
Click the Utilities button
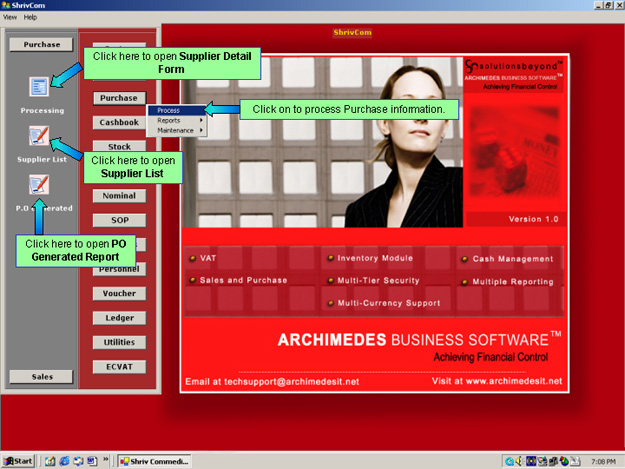coord(119,342)
